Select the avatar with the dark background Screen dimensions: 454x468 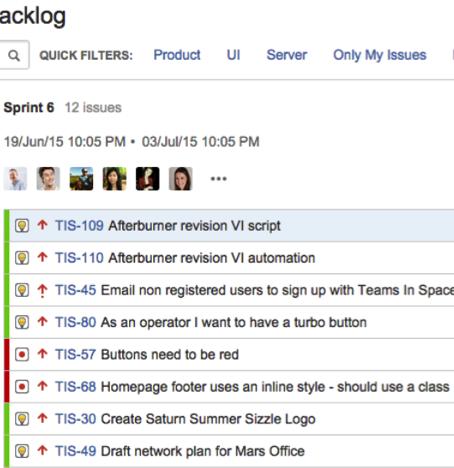click(x=148, y=179)
